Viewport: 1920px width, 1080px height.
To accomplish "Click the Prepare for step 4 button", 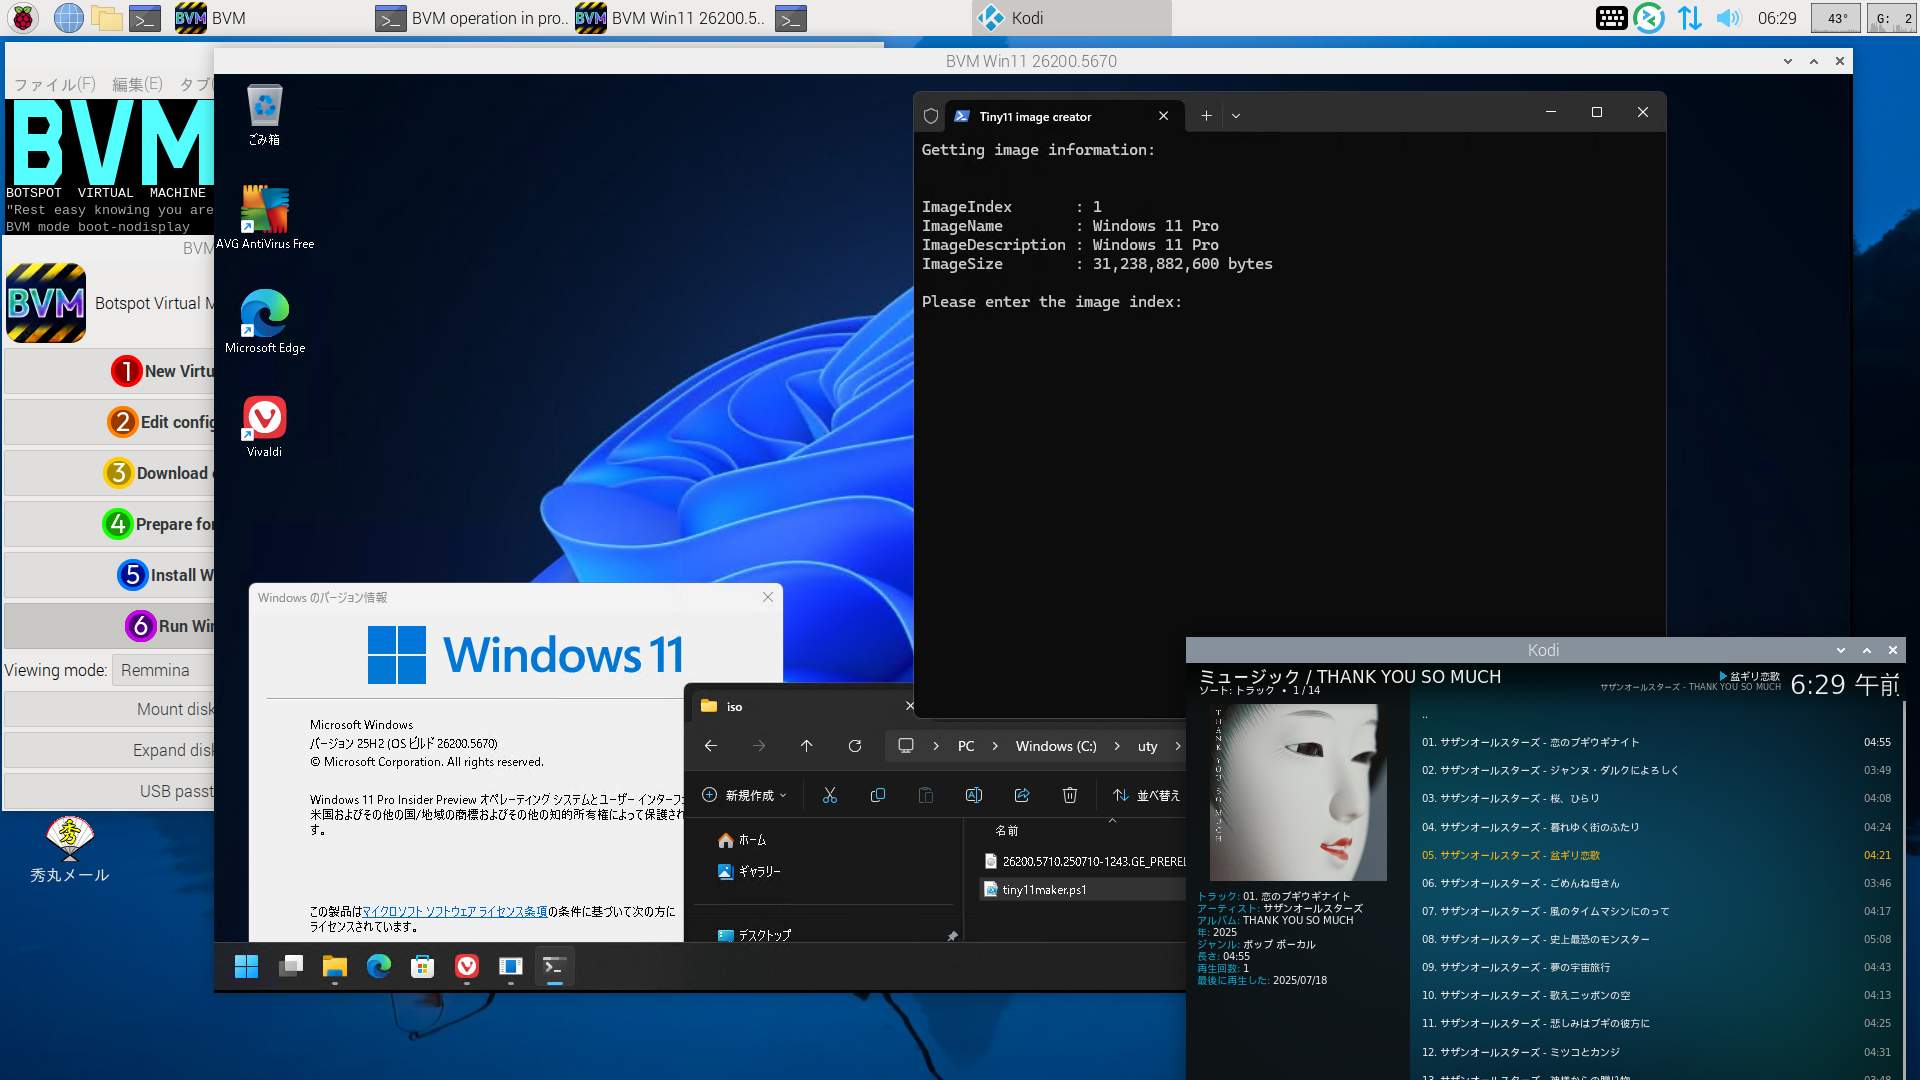I will coord(109,524).
